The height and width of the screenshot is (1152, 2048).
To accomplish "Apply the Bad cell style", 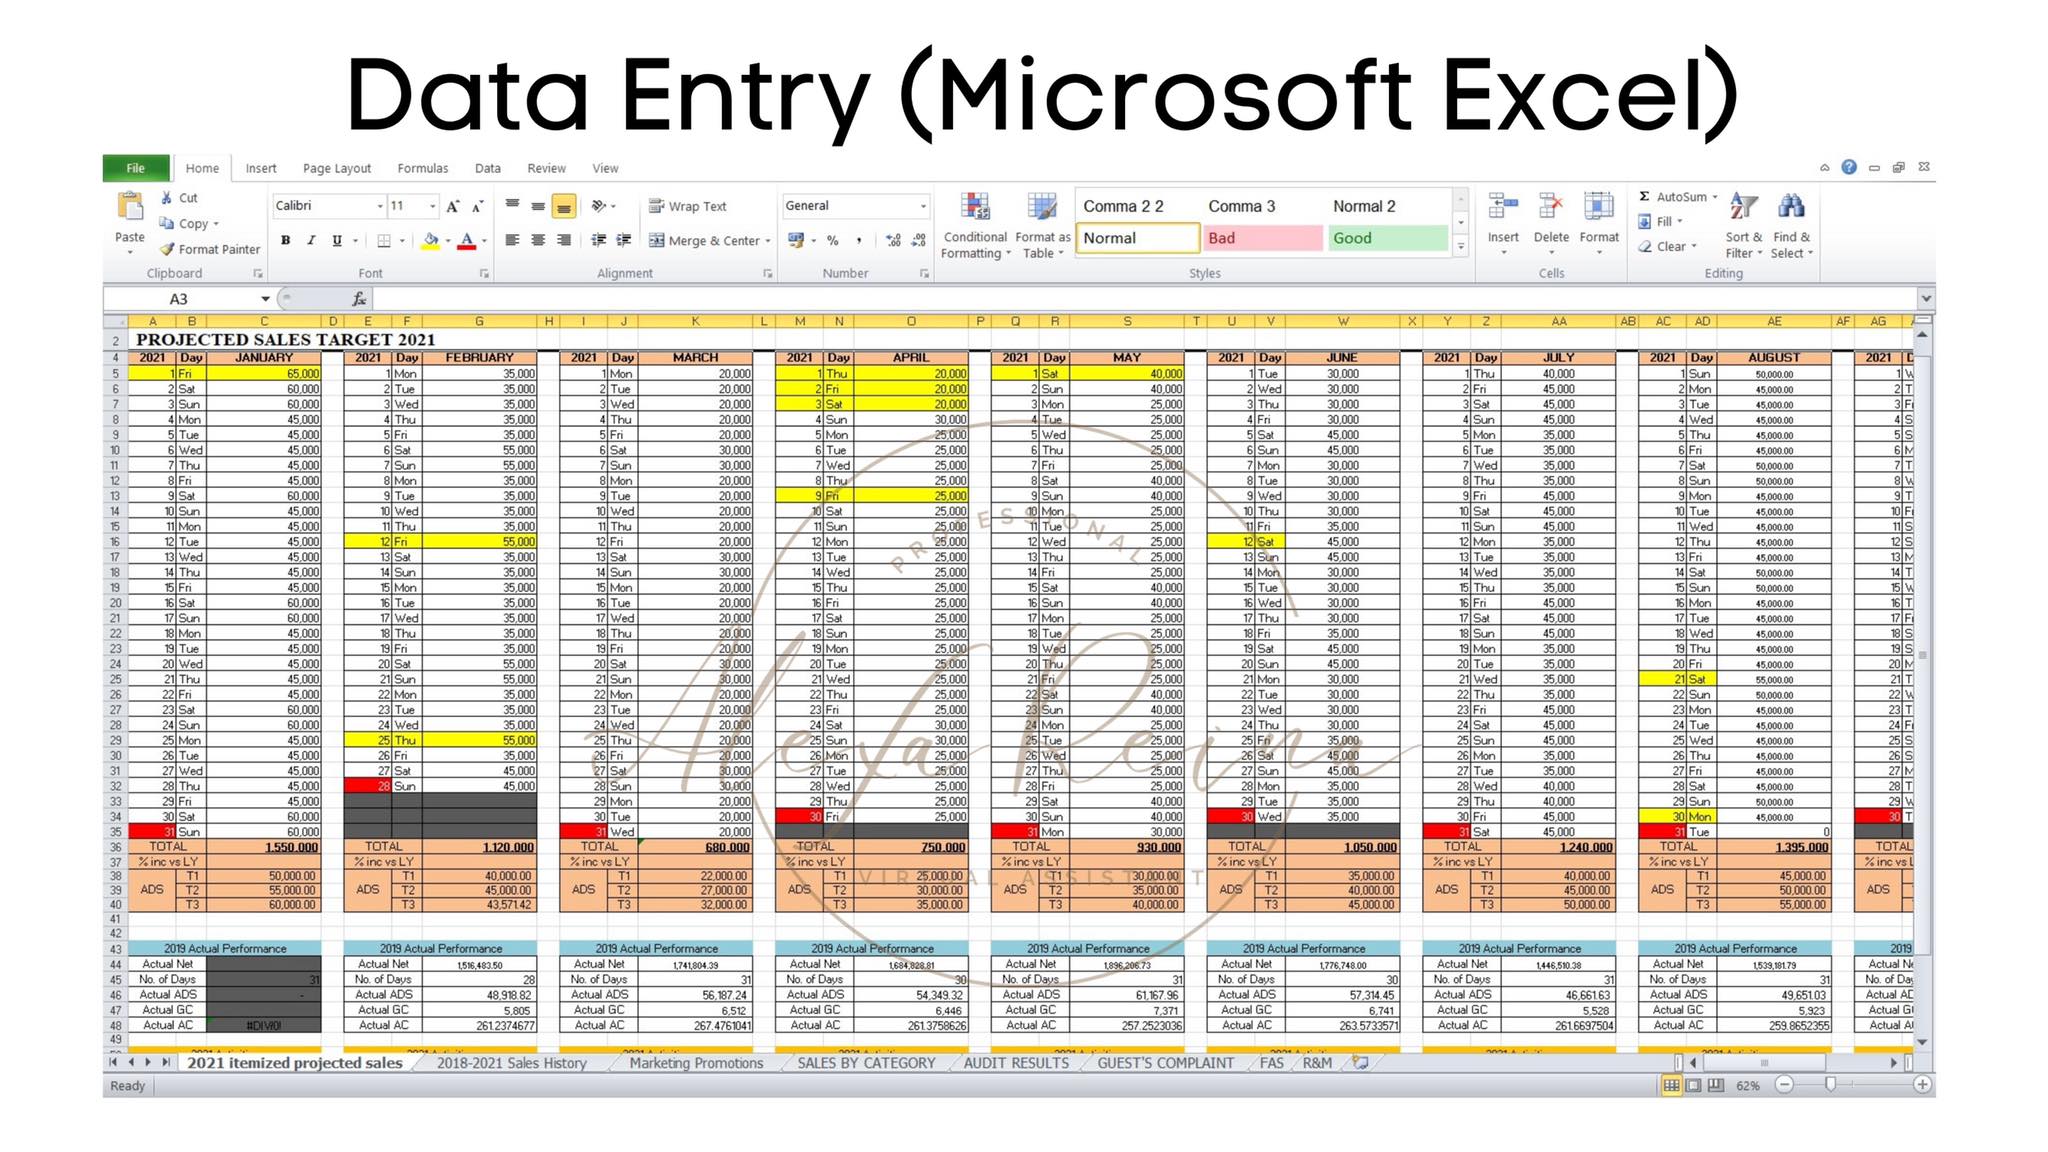I will pos(1261,238).
